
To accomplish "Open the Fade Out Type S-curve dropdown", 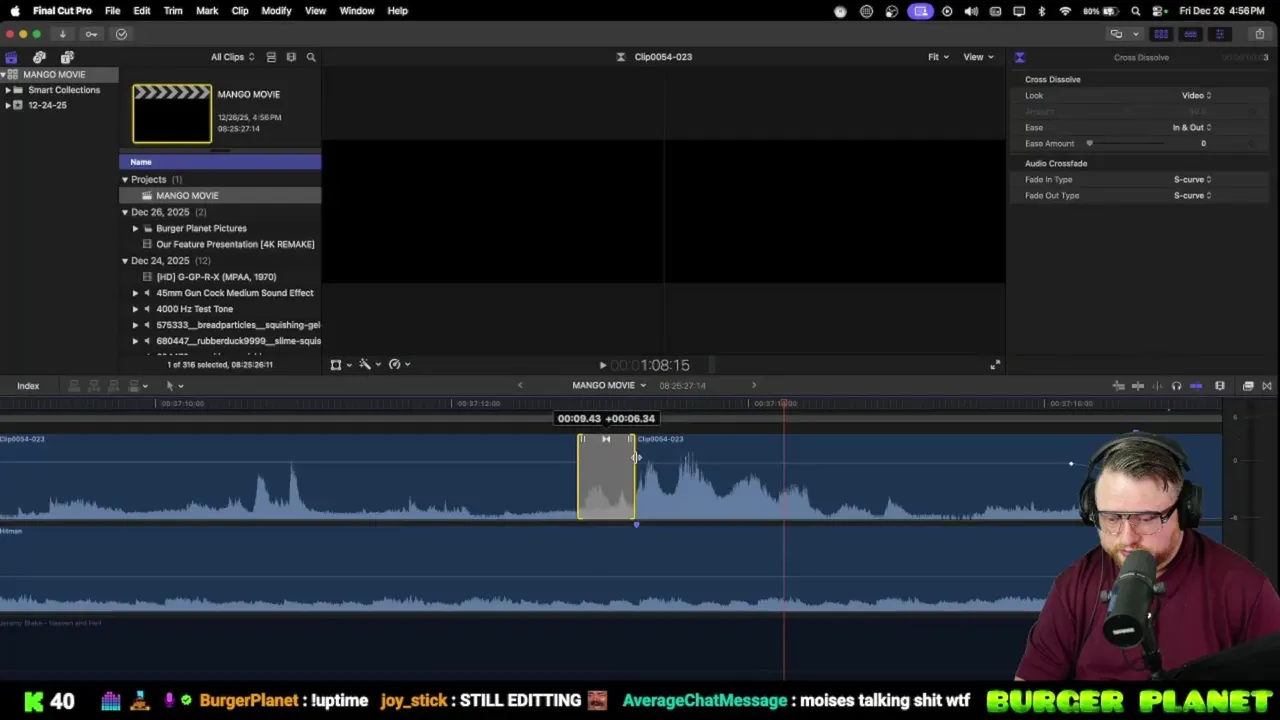I will (x=1192, y=196).
